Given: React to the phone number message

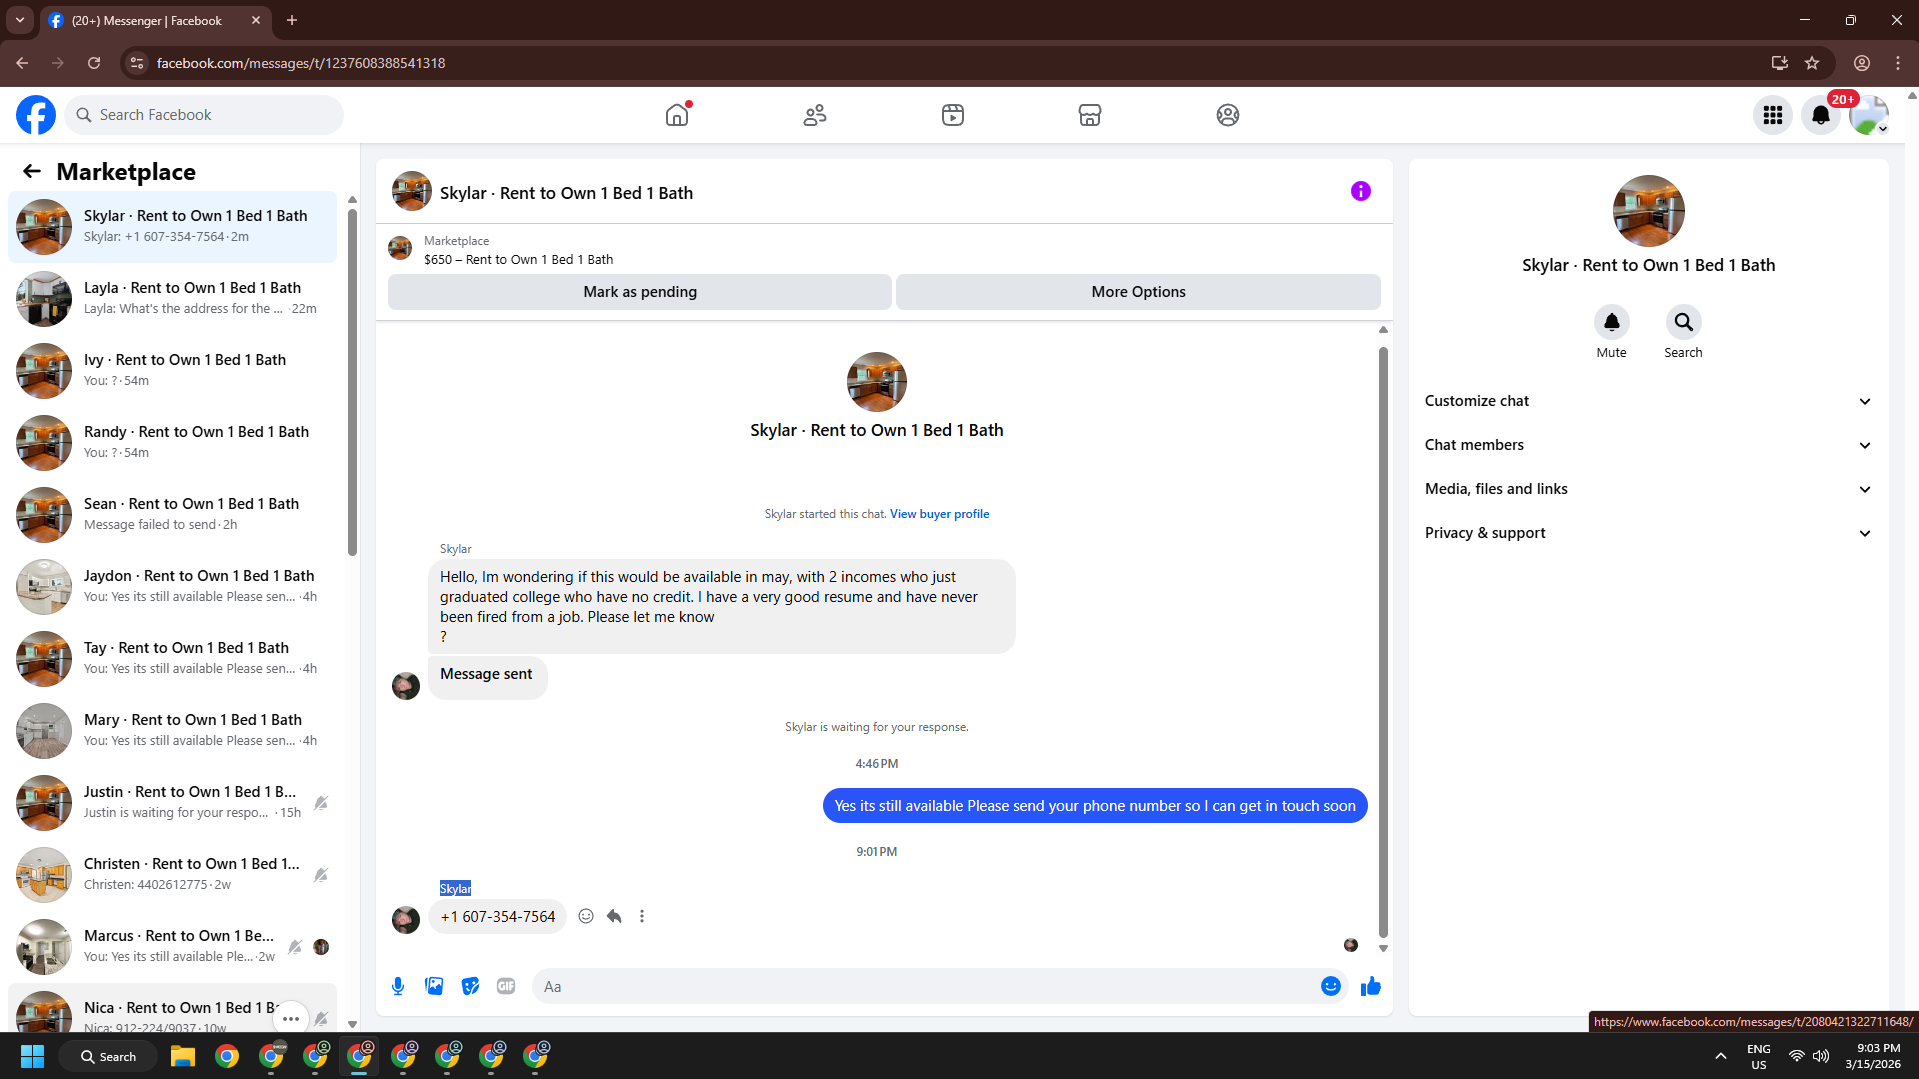Looking at the screenshot, I should tap(586, 916).
